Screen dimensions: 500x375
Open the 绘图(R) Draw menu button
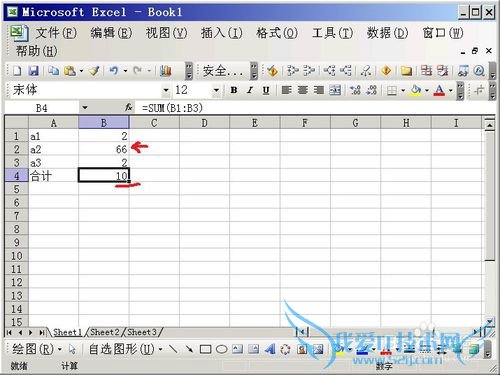(37, 349)
